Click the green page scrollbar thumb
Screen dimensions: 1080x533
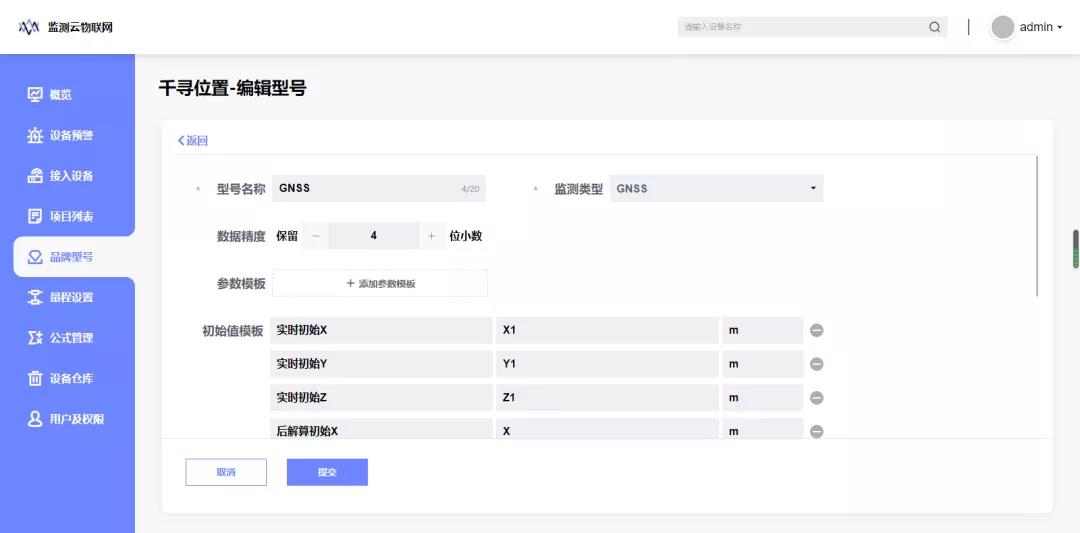pos(1076,249)
